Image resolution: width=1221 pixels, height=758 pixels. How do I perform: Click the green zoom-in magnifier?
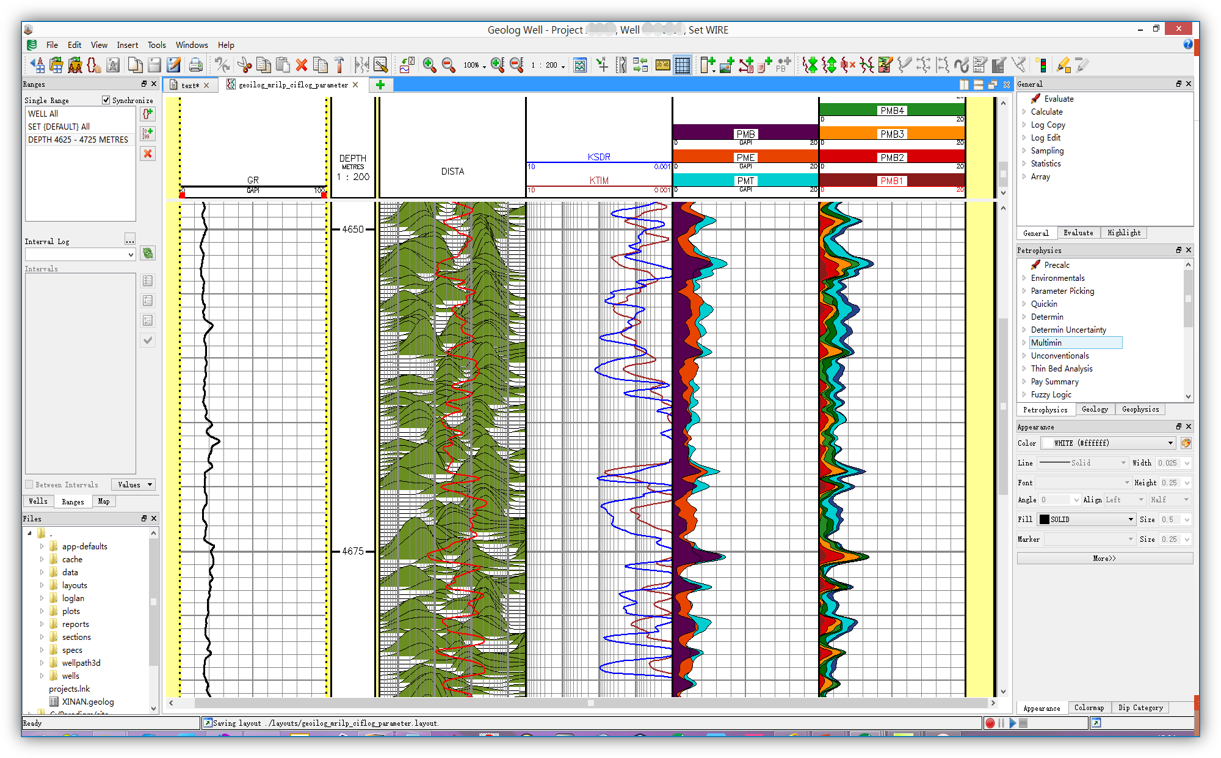point(429,65)
